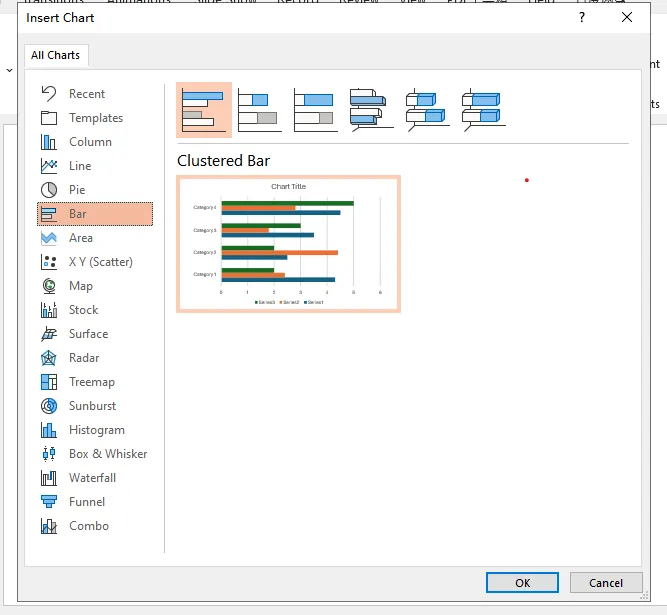Open the Recent charts list
The height and width of the screenshot is (615, 667).
click(x=86, y=94)
